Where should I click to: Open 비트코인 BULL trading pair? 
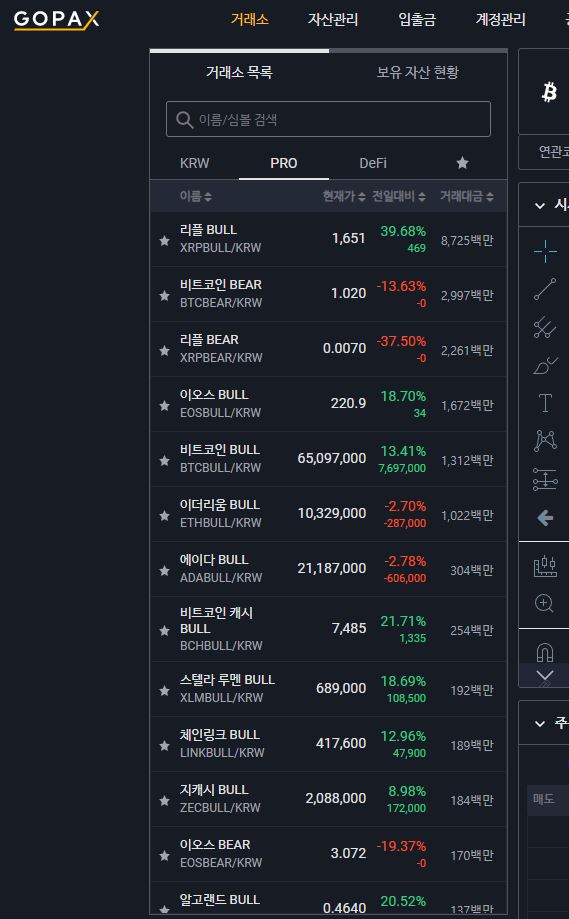pyautogui.click(x=328, y=460)
